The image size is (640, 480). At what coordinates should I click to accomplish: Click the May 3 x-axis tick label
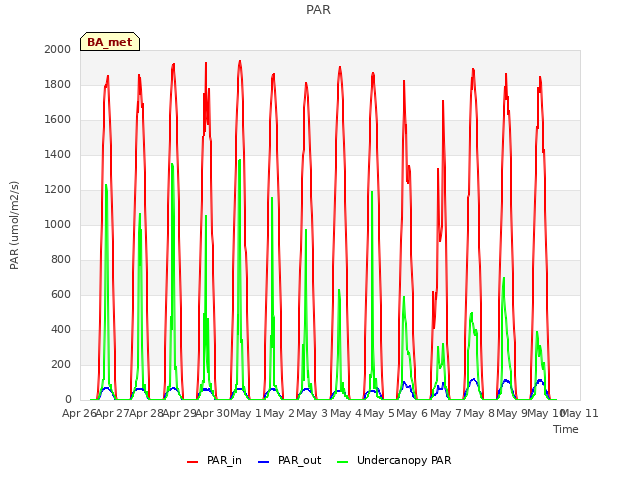click(x=313, y=413)
